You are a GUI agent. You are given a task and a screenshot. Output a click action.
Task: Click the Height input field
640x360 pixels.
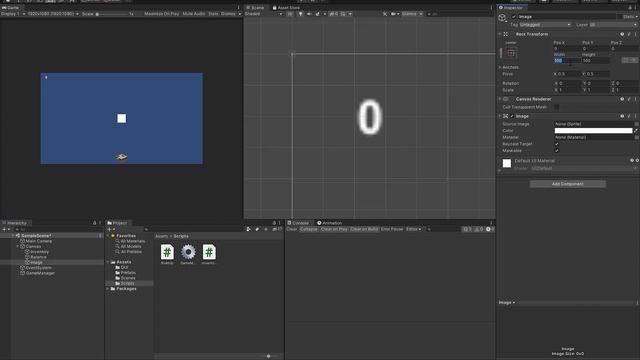point(596,60)
